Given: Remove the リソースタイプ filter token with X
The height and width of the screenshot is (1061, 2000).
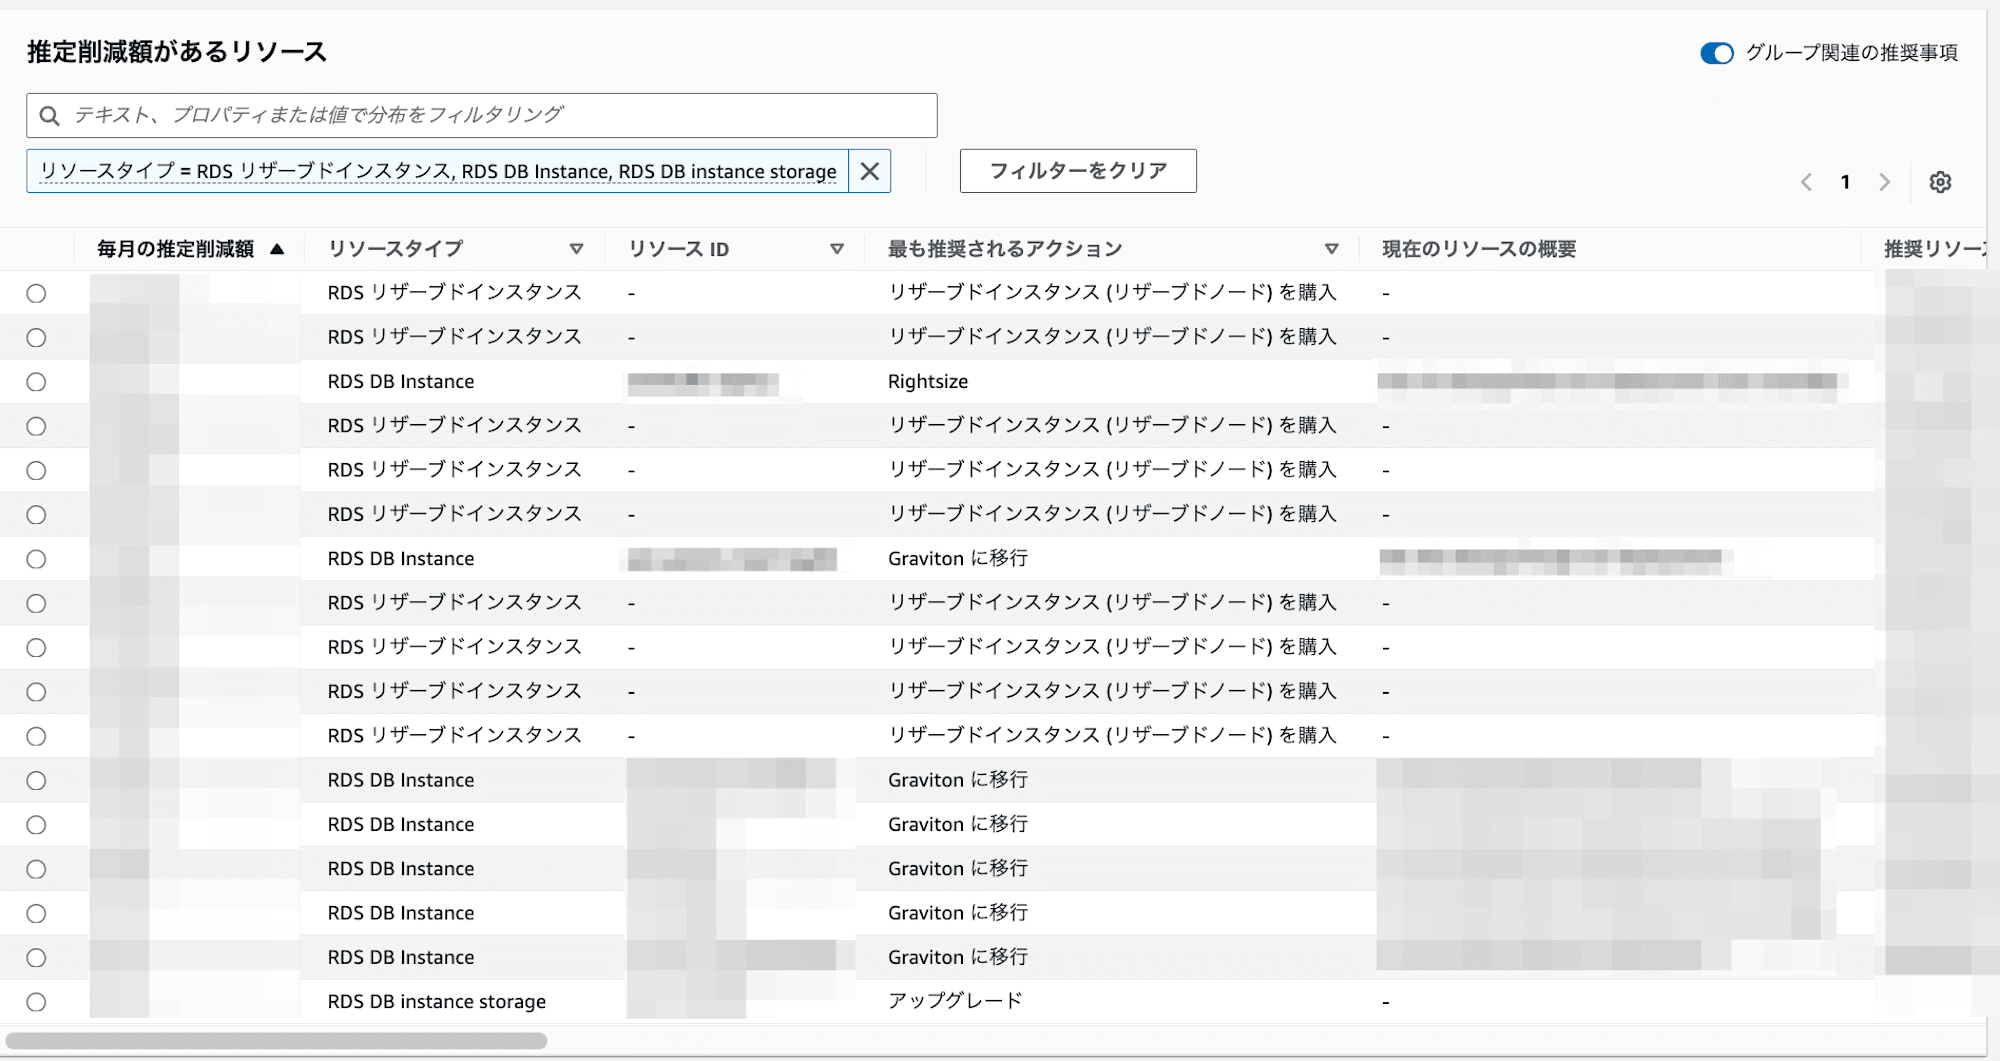Looking at the screenshot, I should 870,171.
